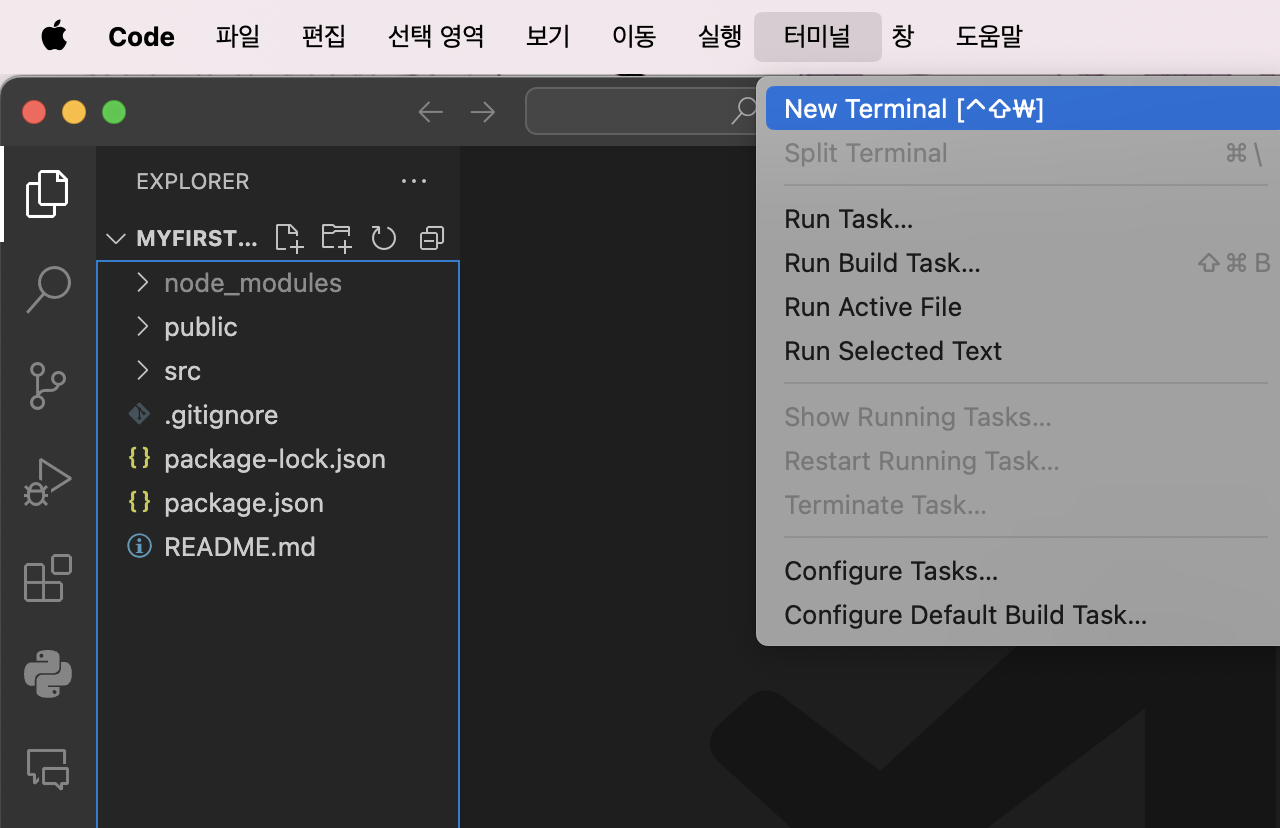Open Explorer Views and More Actions menu
Screen dimensions: 1280x828
coord(414,181)
